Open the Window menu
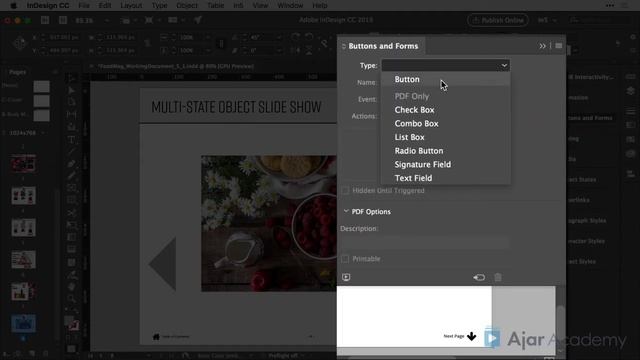The height and width of the screenshot is (360, 640). coord(290,5)
